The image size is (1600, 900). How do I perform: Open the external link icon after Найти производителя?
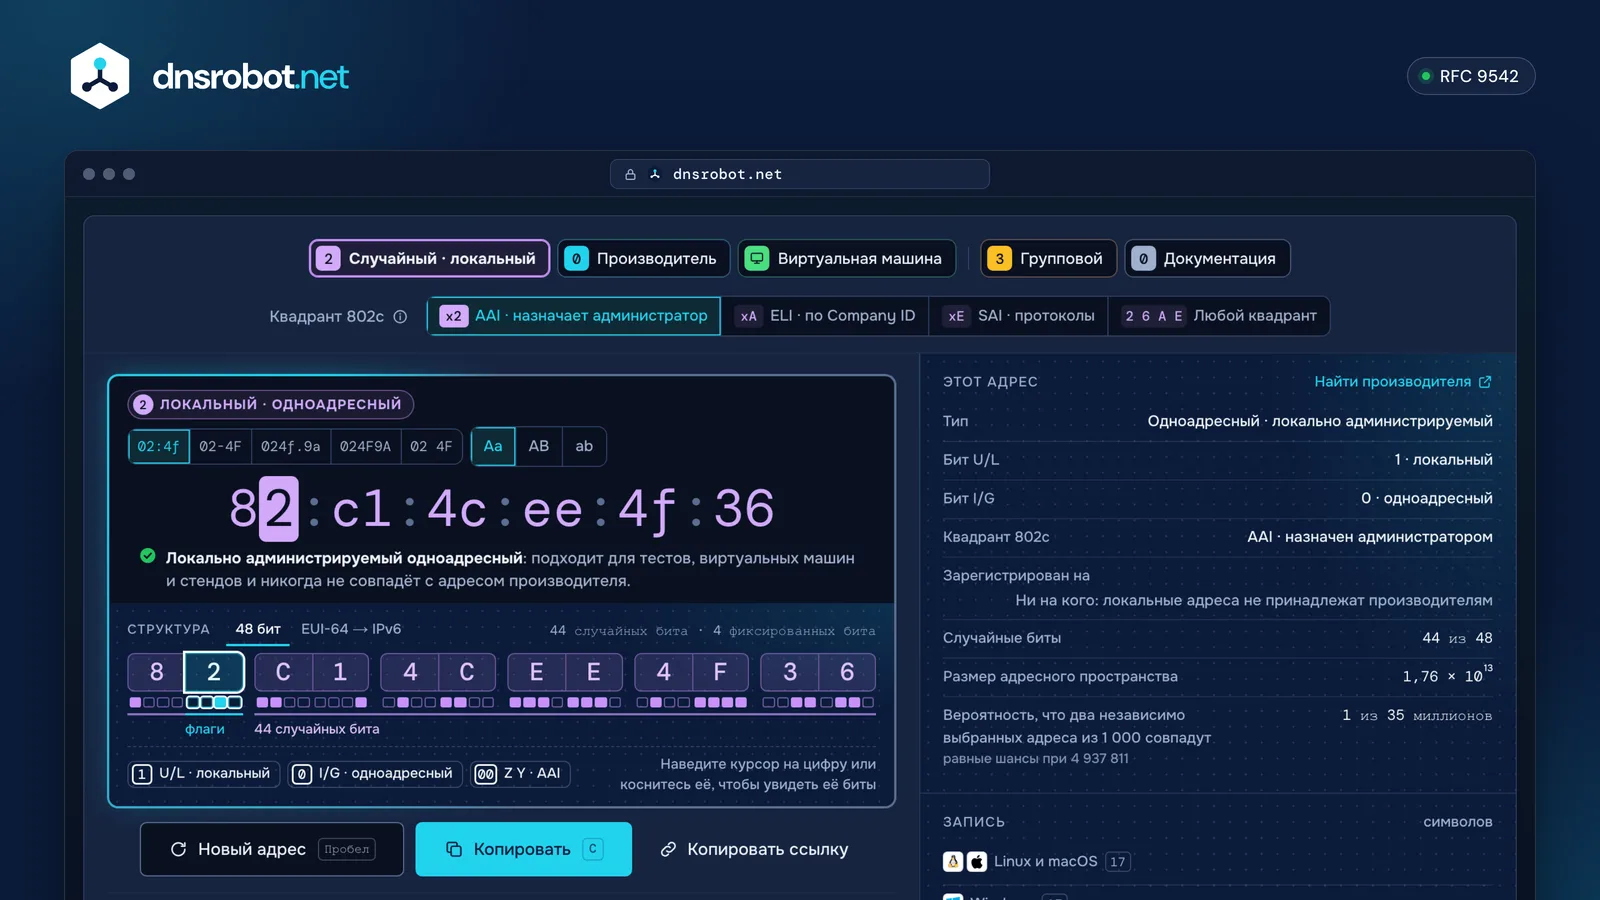coord(1485,382)
